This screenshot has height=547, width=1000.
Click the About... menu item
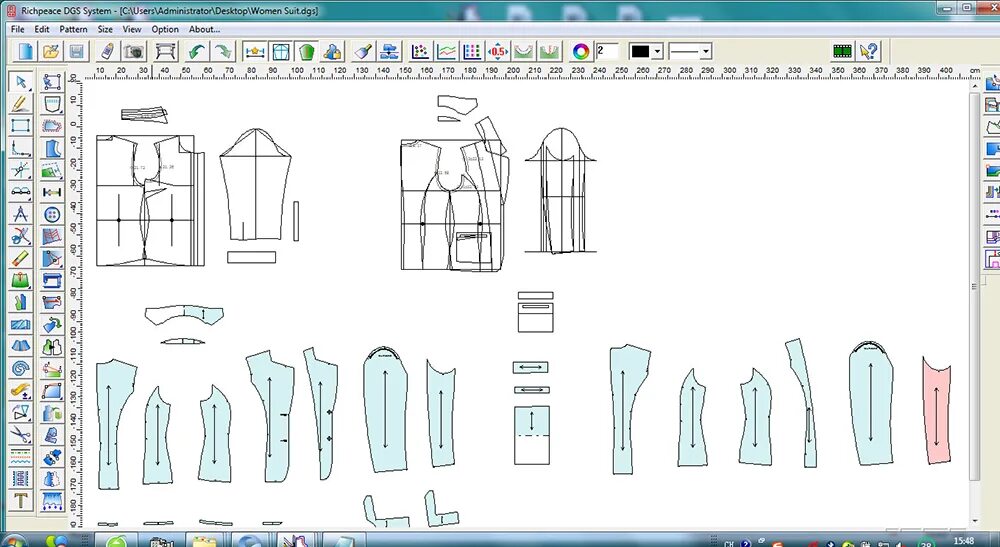click(x=204, y=29)
